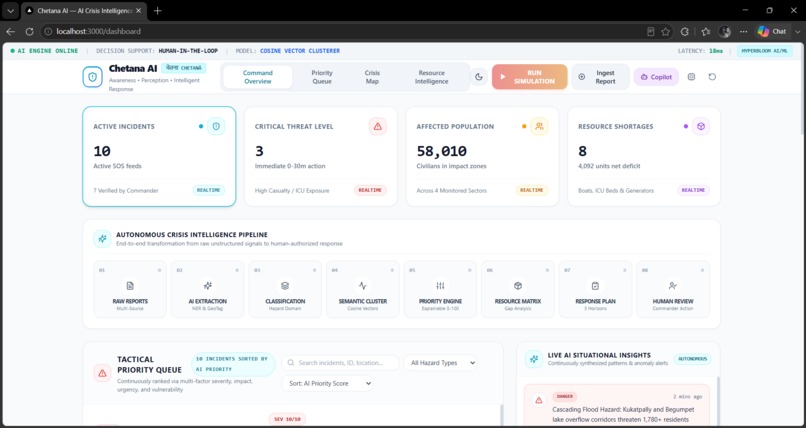Open the tab search chevron at the left end of the tab strip
The image size is (806, 428).
(x=10, y=11)
